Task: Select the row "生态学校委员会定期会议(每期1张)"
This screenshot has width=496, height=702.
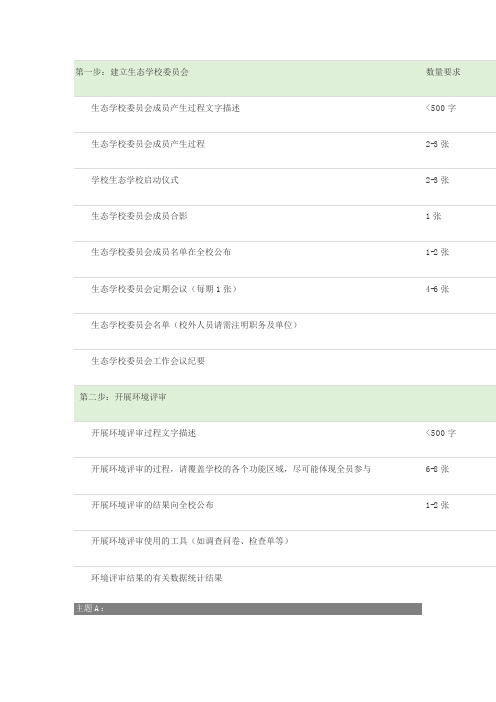Action: [x=164, y=289]
